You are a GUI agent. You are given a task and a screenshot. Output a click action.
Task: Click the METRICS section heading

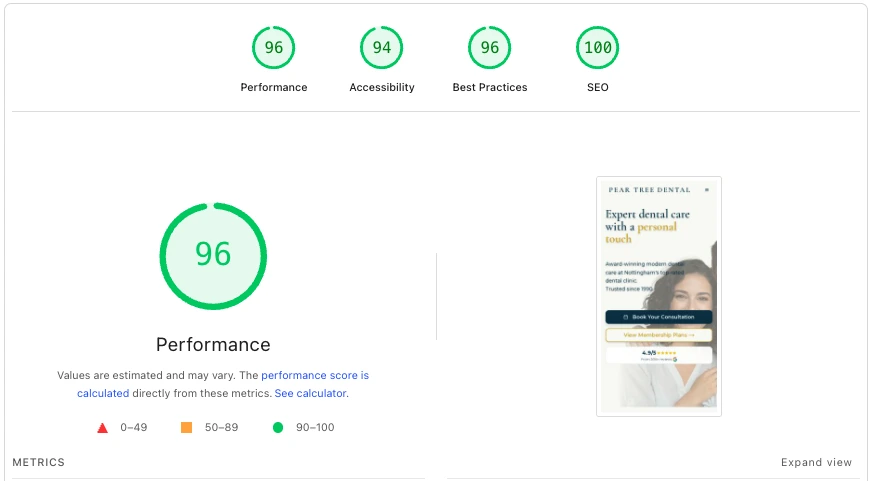point(38,462)
